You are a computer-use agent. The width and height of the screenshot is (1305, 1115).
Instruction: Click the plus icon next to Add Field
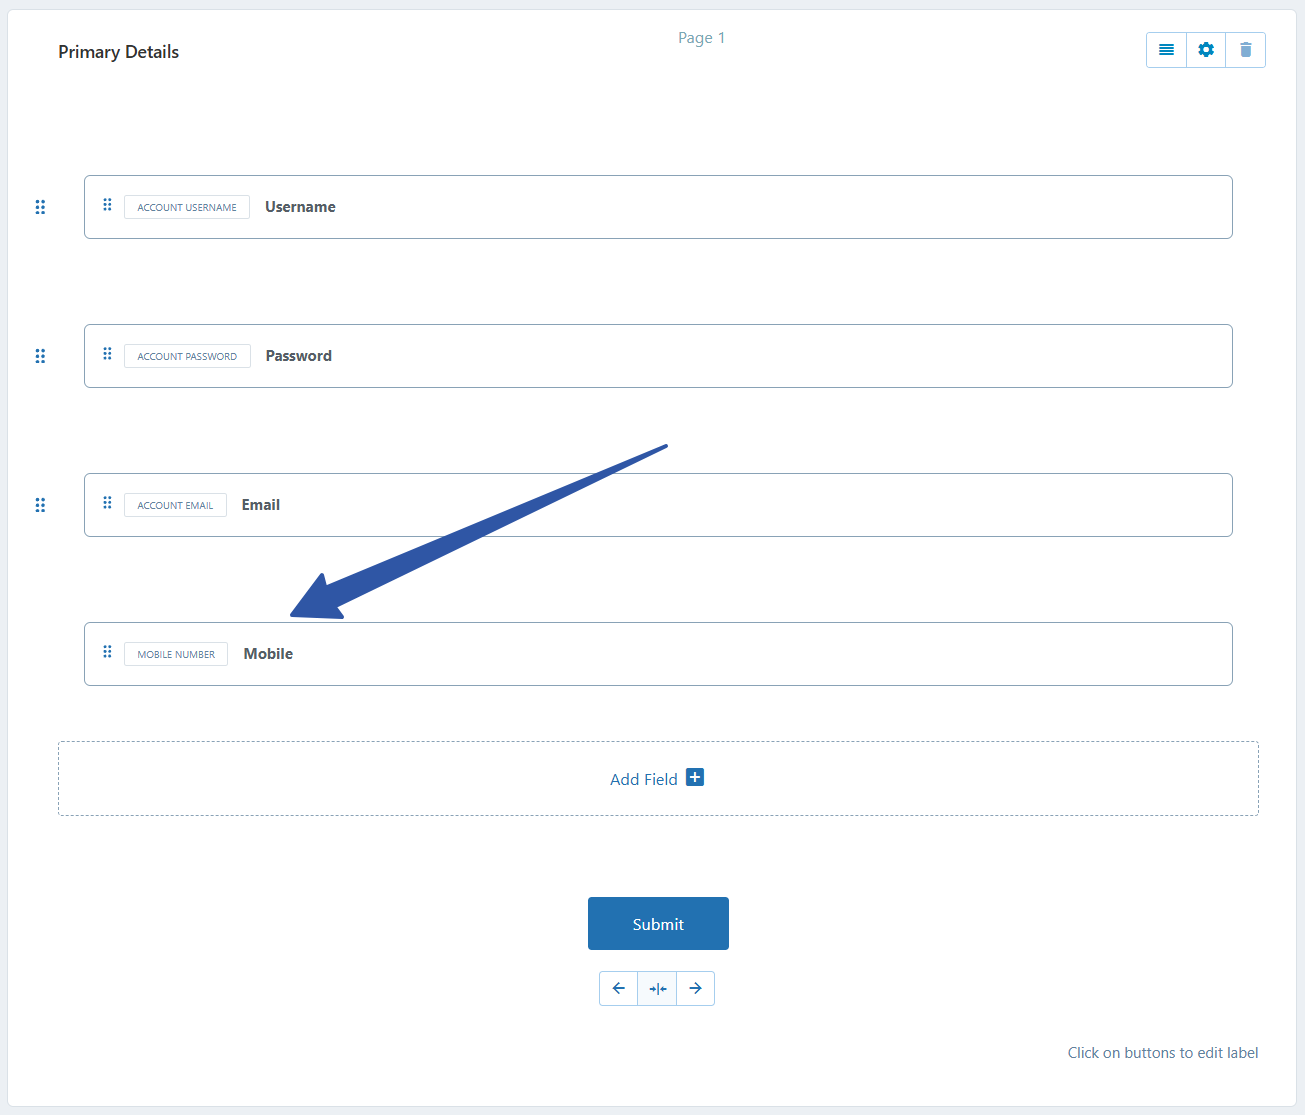click(x=695, y=777)
